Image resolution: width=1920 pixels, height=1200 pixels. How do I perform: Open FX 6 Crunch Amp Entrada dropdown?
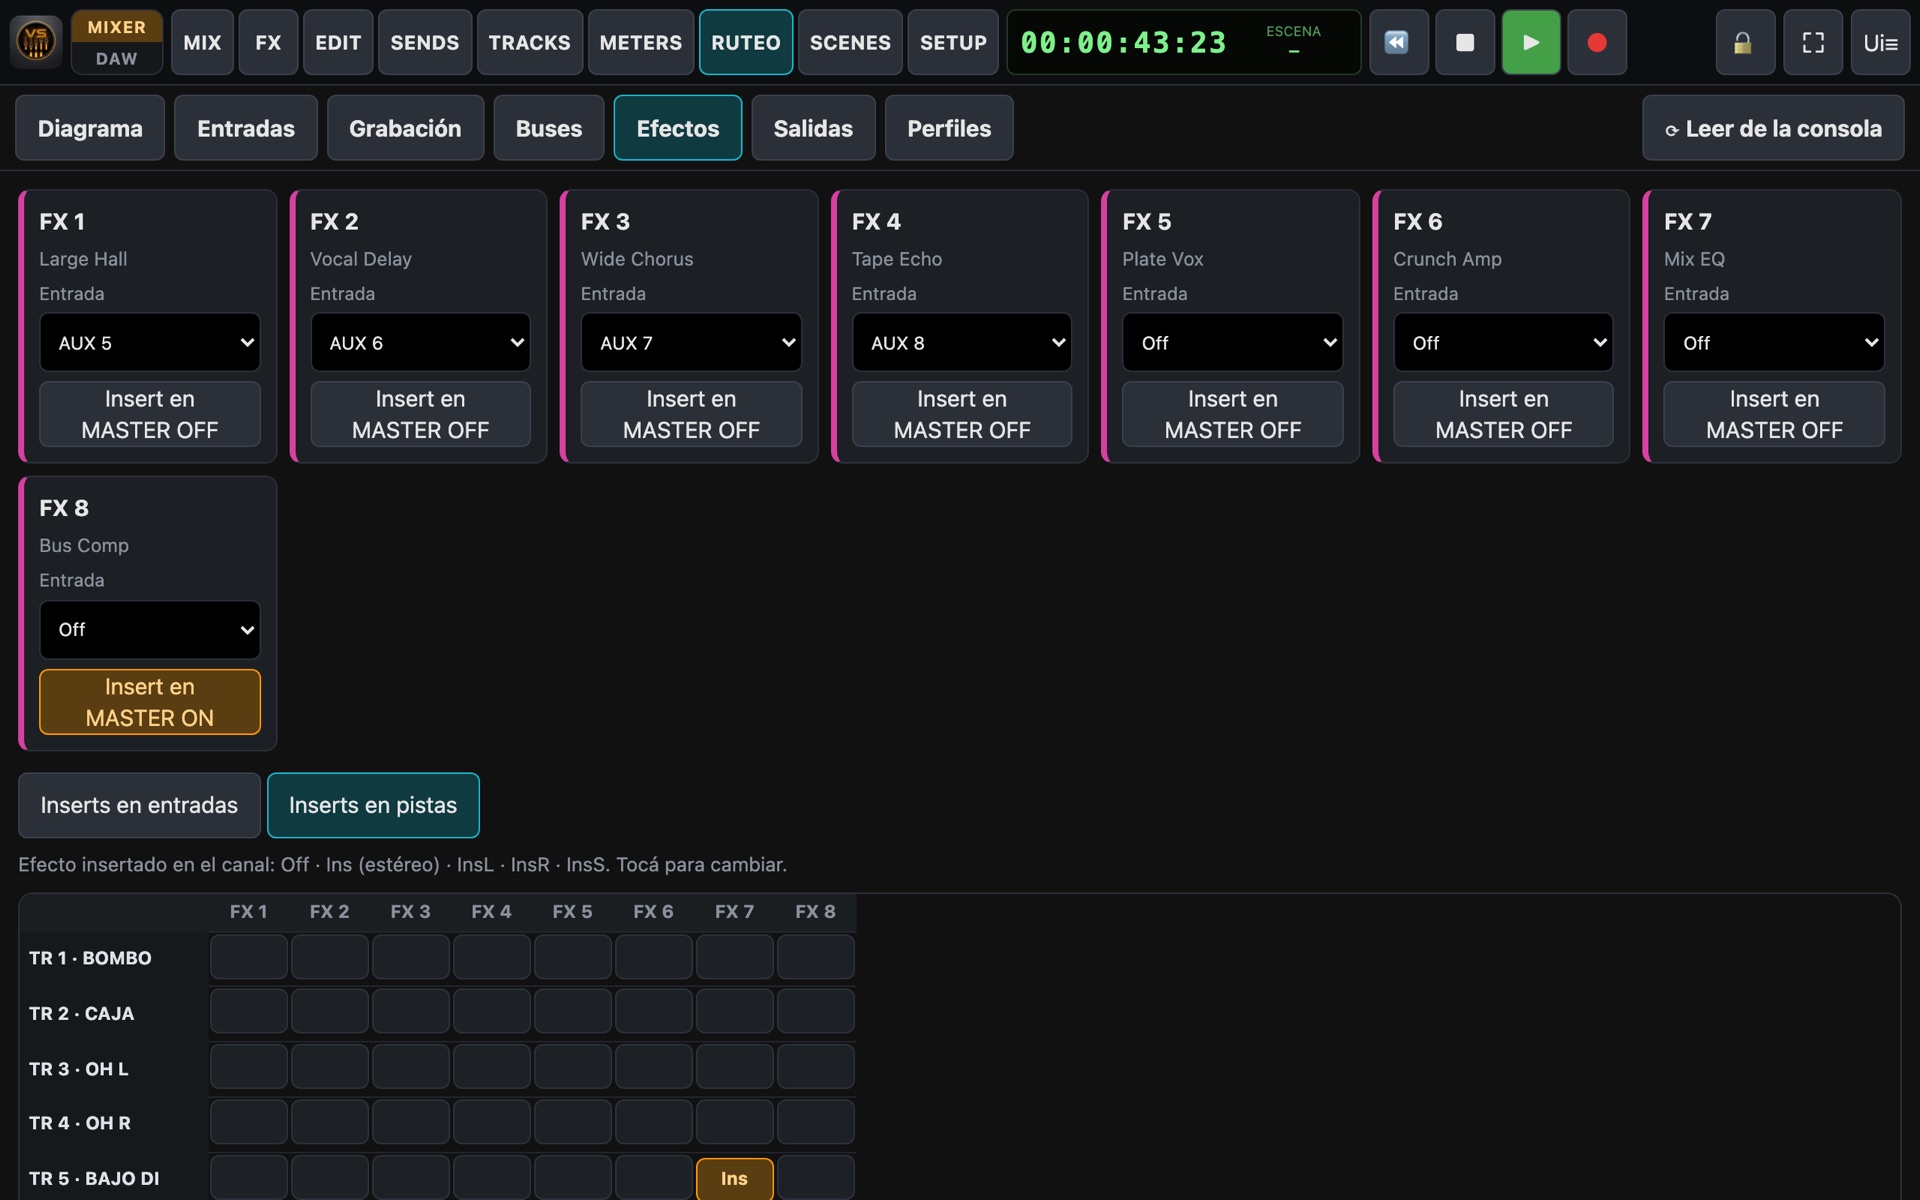[x=1503, y=343]
